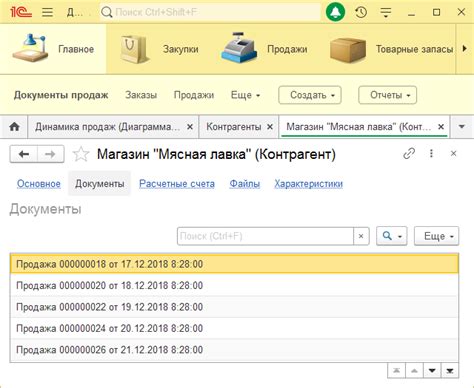This screenshot has height=388, width=474.
Task: Open notifications bell icon
Action: [x=335, y=12]
